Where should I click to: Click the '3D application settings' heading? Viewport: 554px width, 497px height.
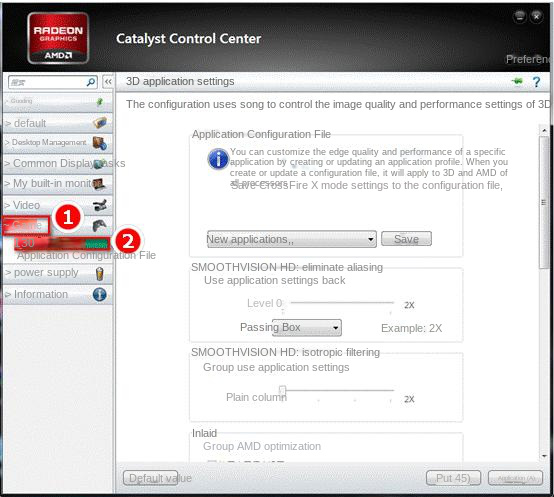point(180,81)
